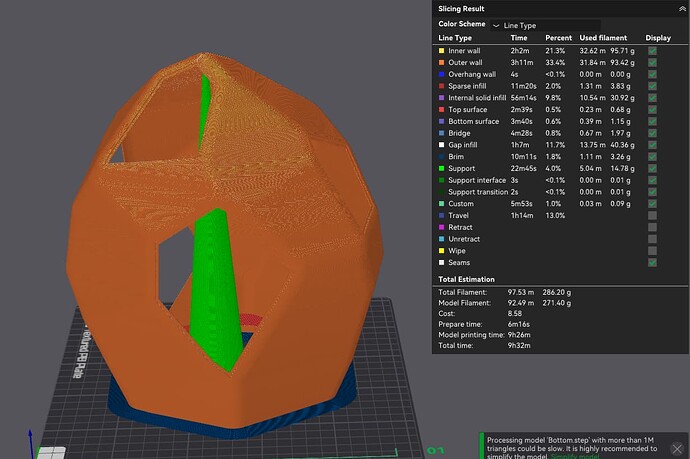Click the orange Outer wall color swatch
The image size is (690, 459).
coord(441,62)
